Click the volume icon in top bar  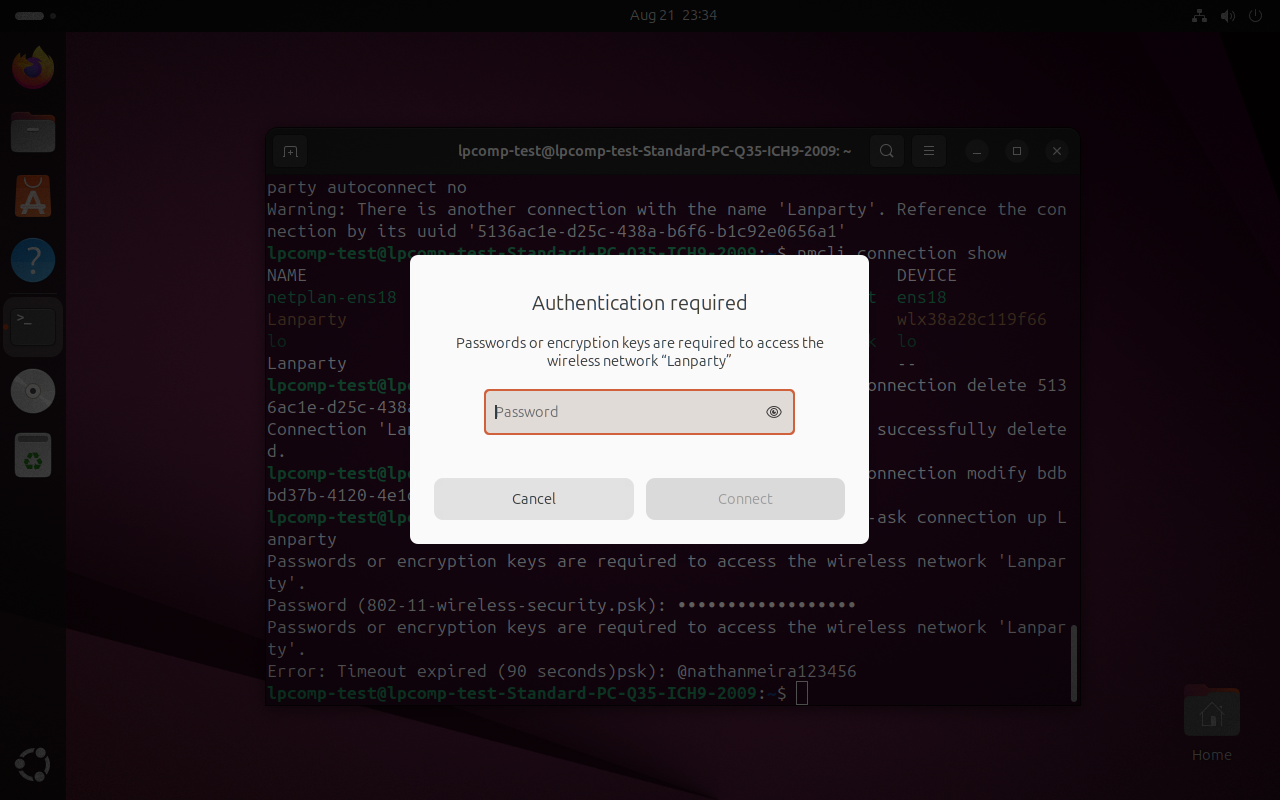[x=1227, y=15]
